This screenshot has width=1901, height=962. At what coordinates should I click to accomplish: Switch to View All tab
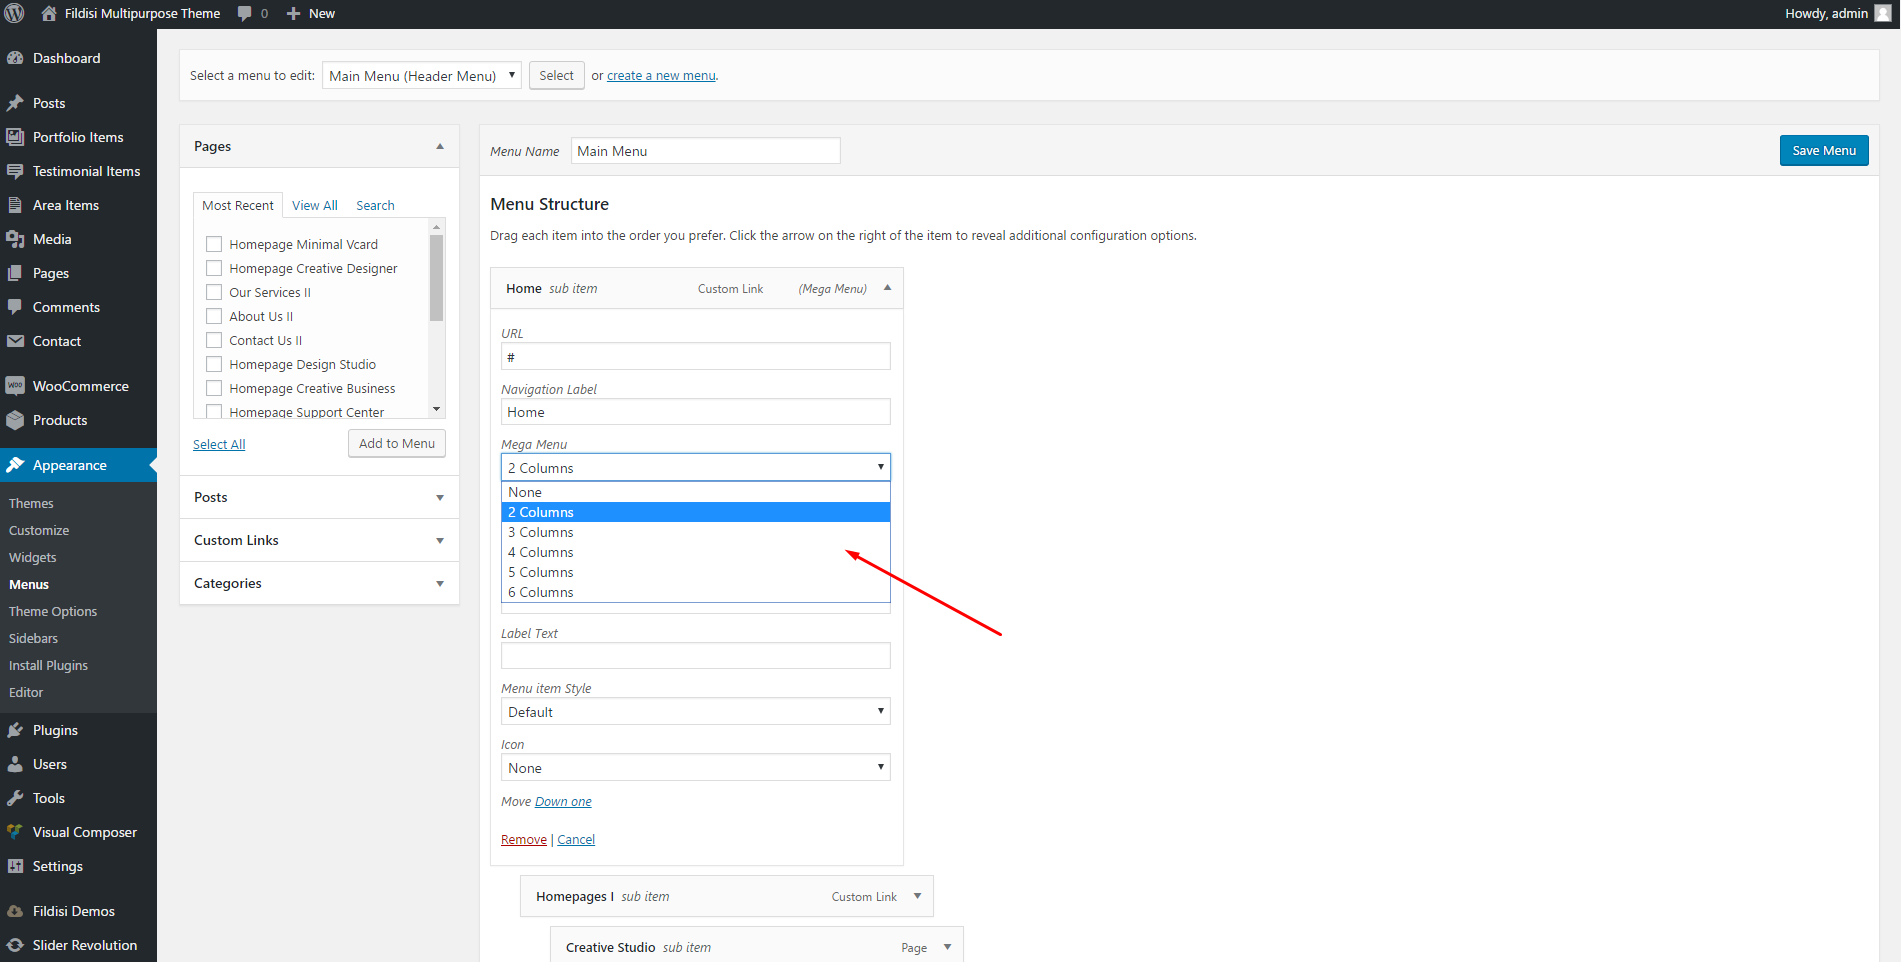315,205
